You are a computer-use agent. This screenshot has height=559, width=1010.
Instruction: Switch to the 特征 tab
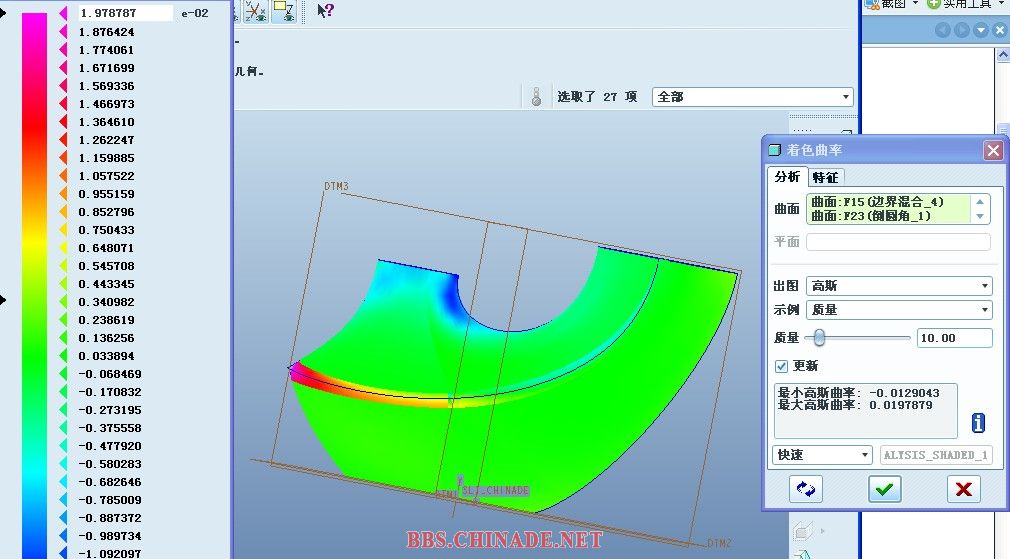[x=825, y=177]
